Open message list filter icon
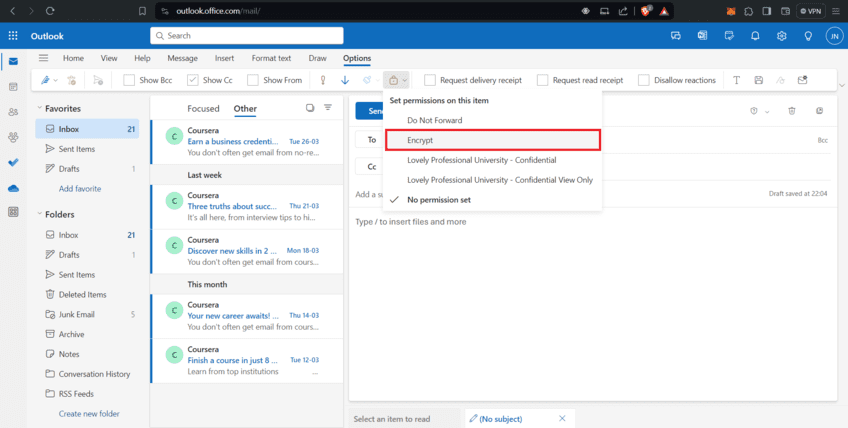Image resolution: width=848 pixels, height=428 pixels. click(x=328, y=108)
